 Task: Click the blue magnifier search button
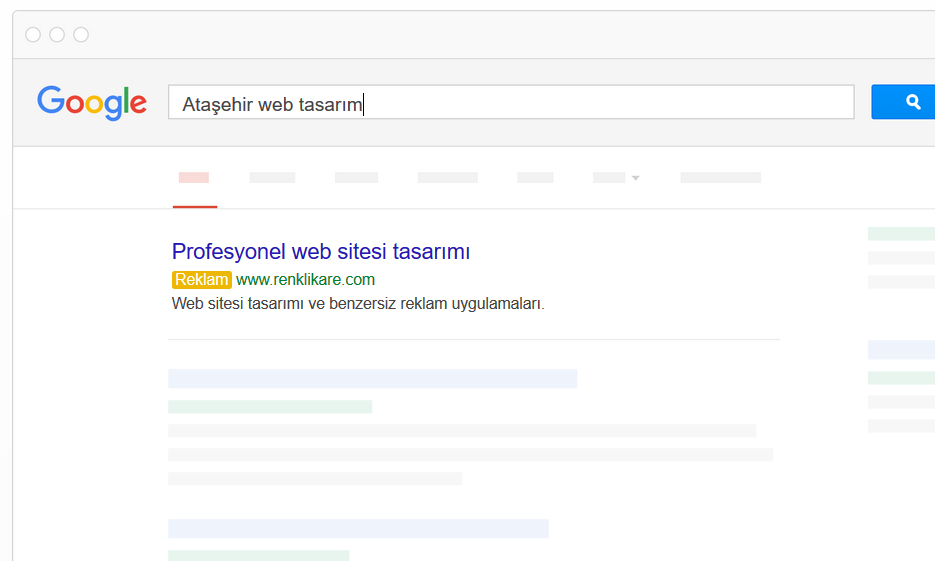(x=903, y=102)
